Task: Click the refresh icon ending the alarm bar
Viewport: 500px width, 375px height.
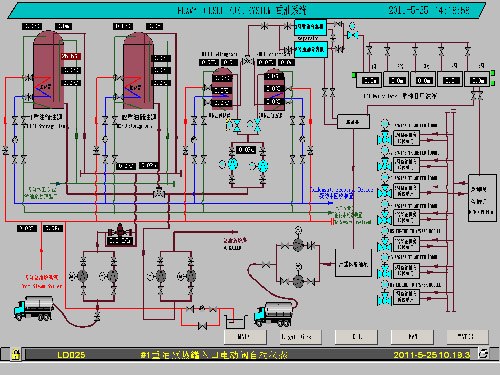Action: tap(483, 353)
